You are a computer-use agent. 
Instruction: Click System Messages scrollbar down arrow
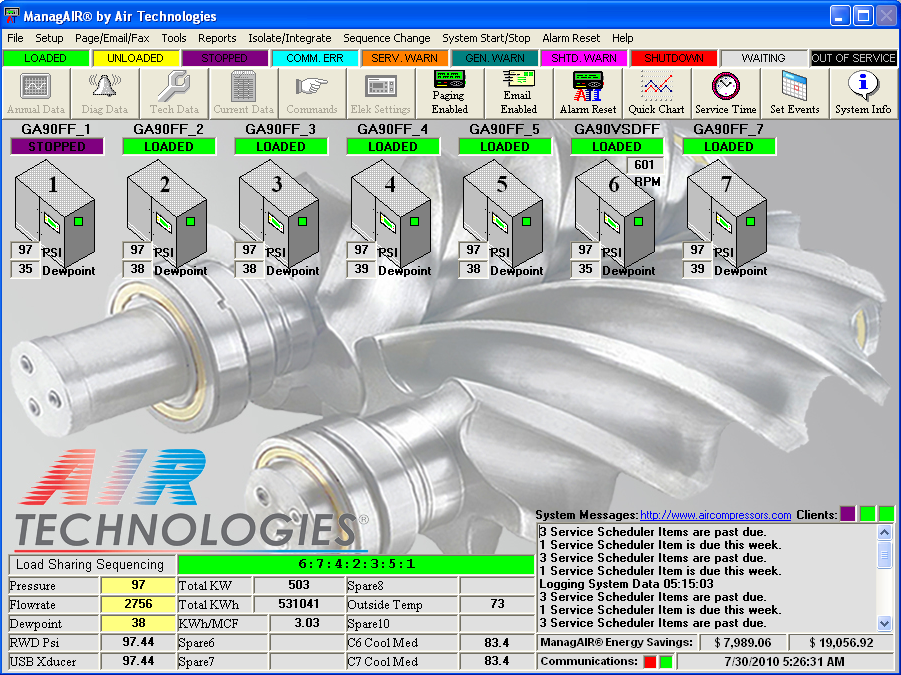point(884,623)
